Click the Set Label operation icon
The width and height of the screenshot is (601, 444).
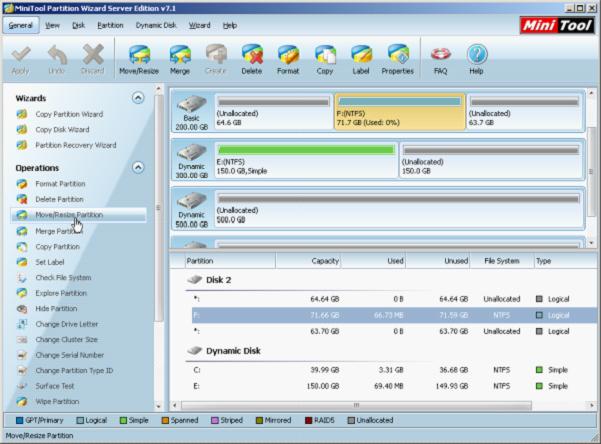(22, 262)
